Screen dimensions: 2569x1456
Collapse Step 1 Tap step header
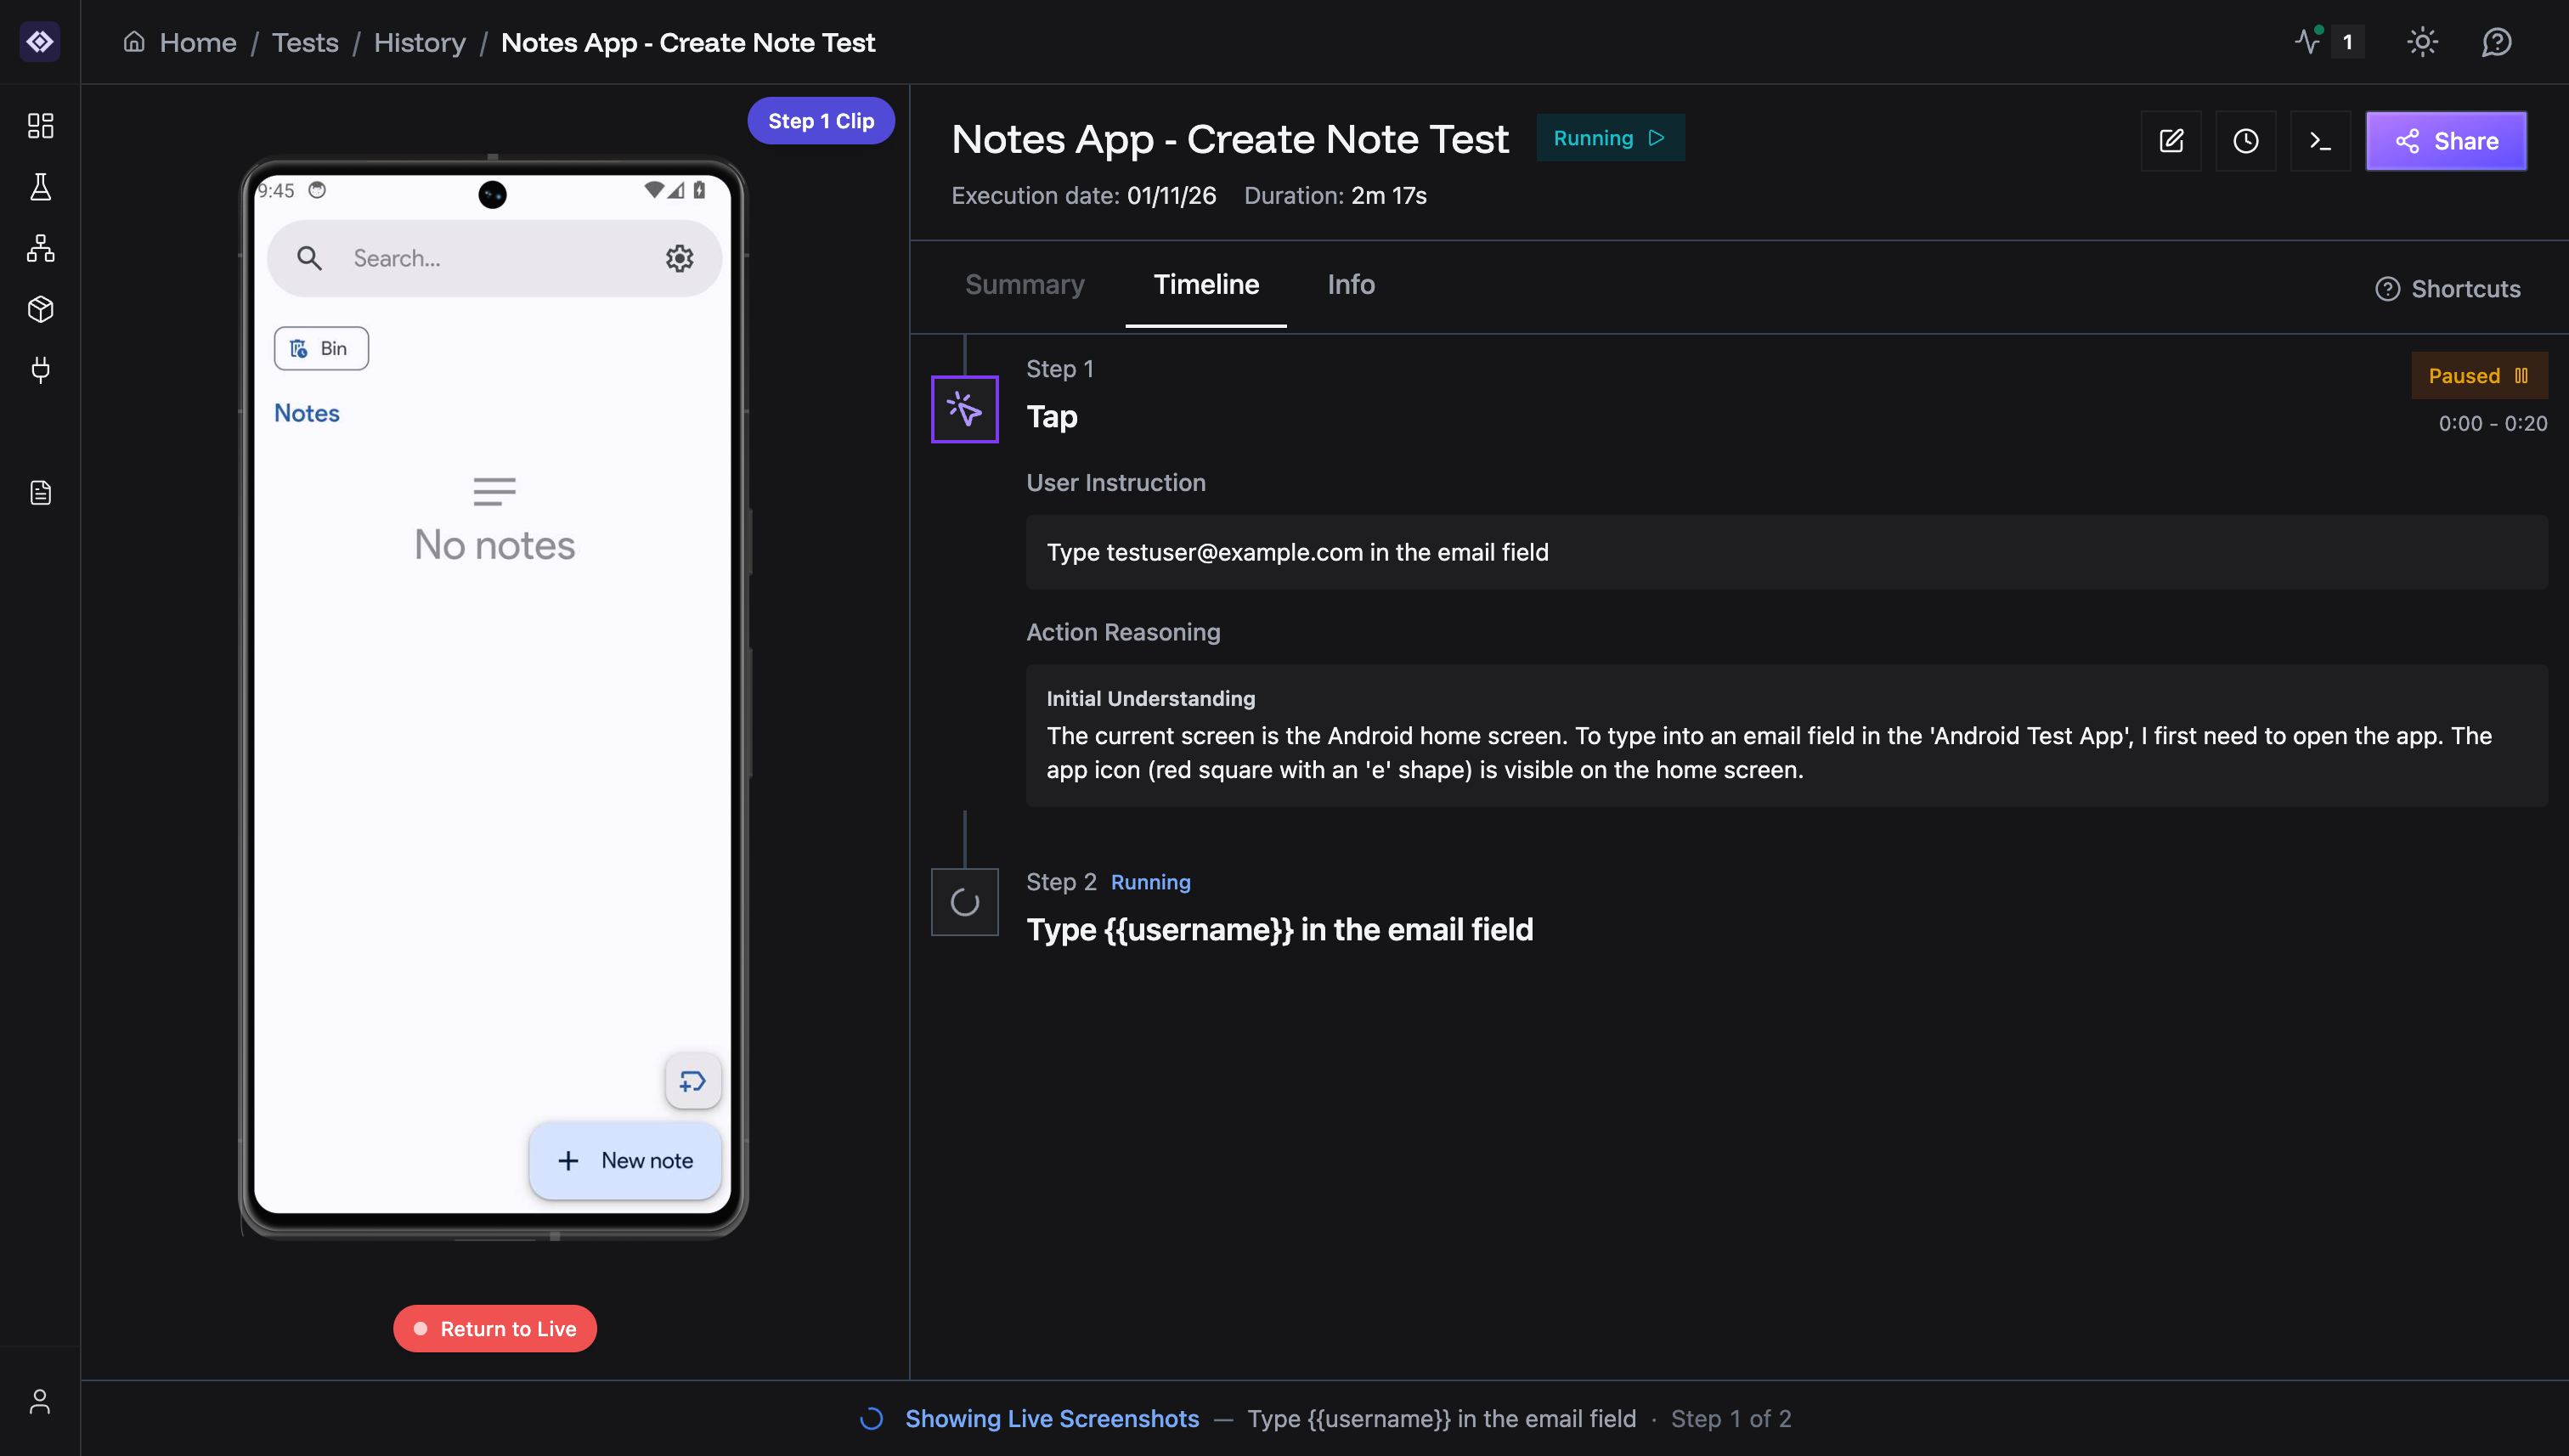pos(1052,416)
